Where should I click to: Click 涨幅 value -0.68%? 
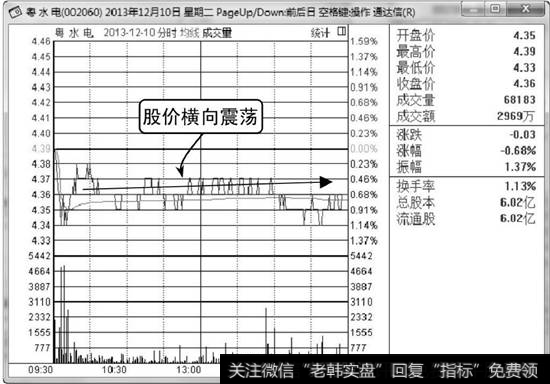[x=518, y=151]
